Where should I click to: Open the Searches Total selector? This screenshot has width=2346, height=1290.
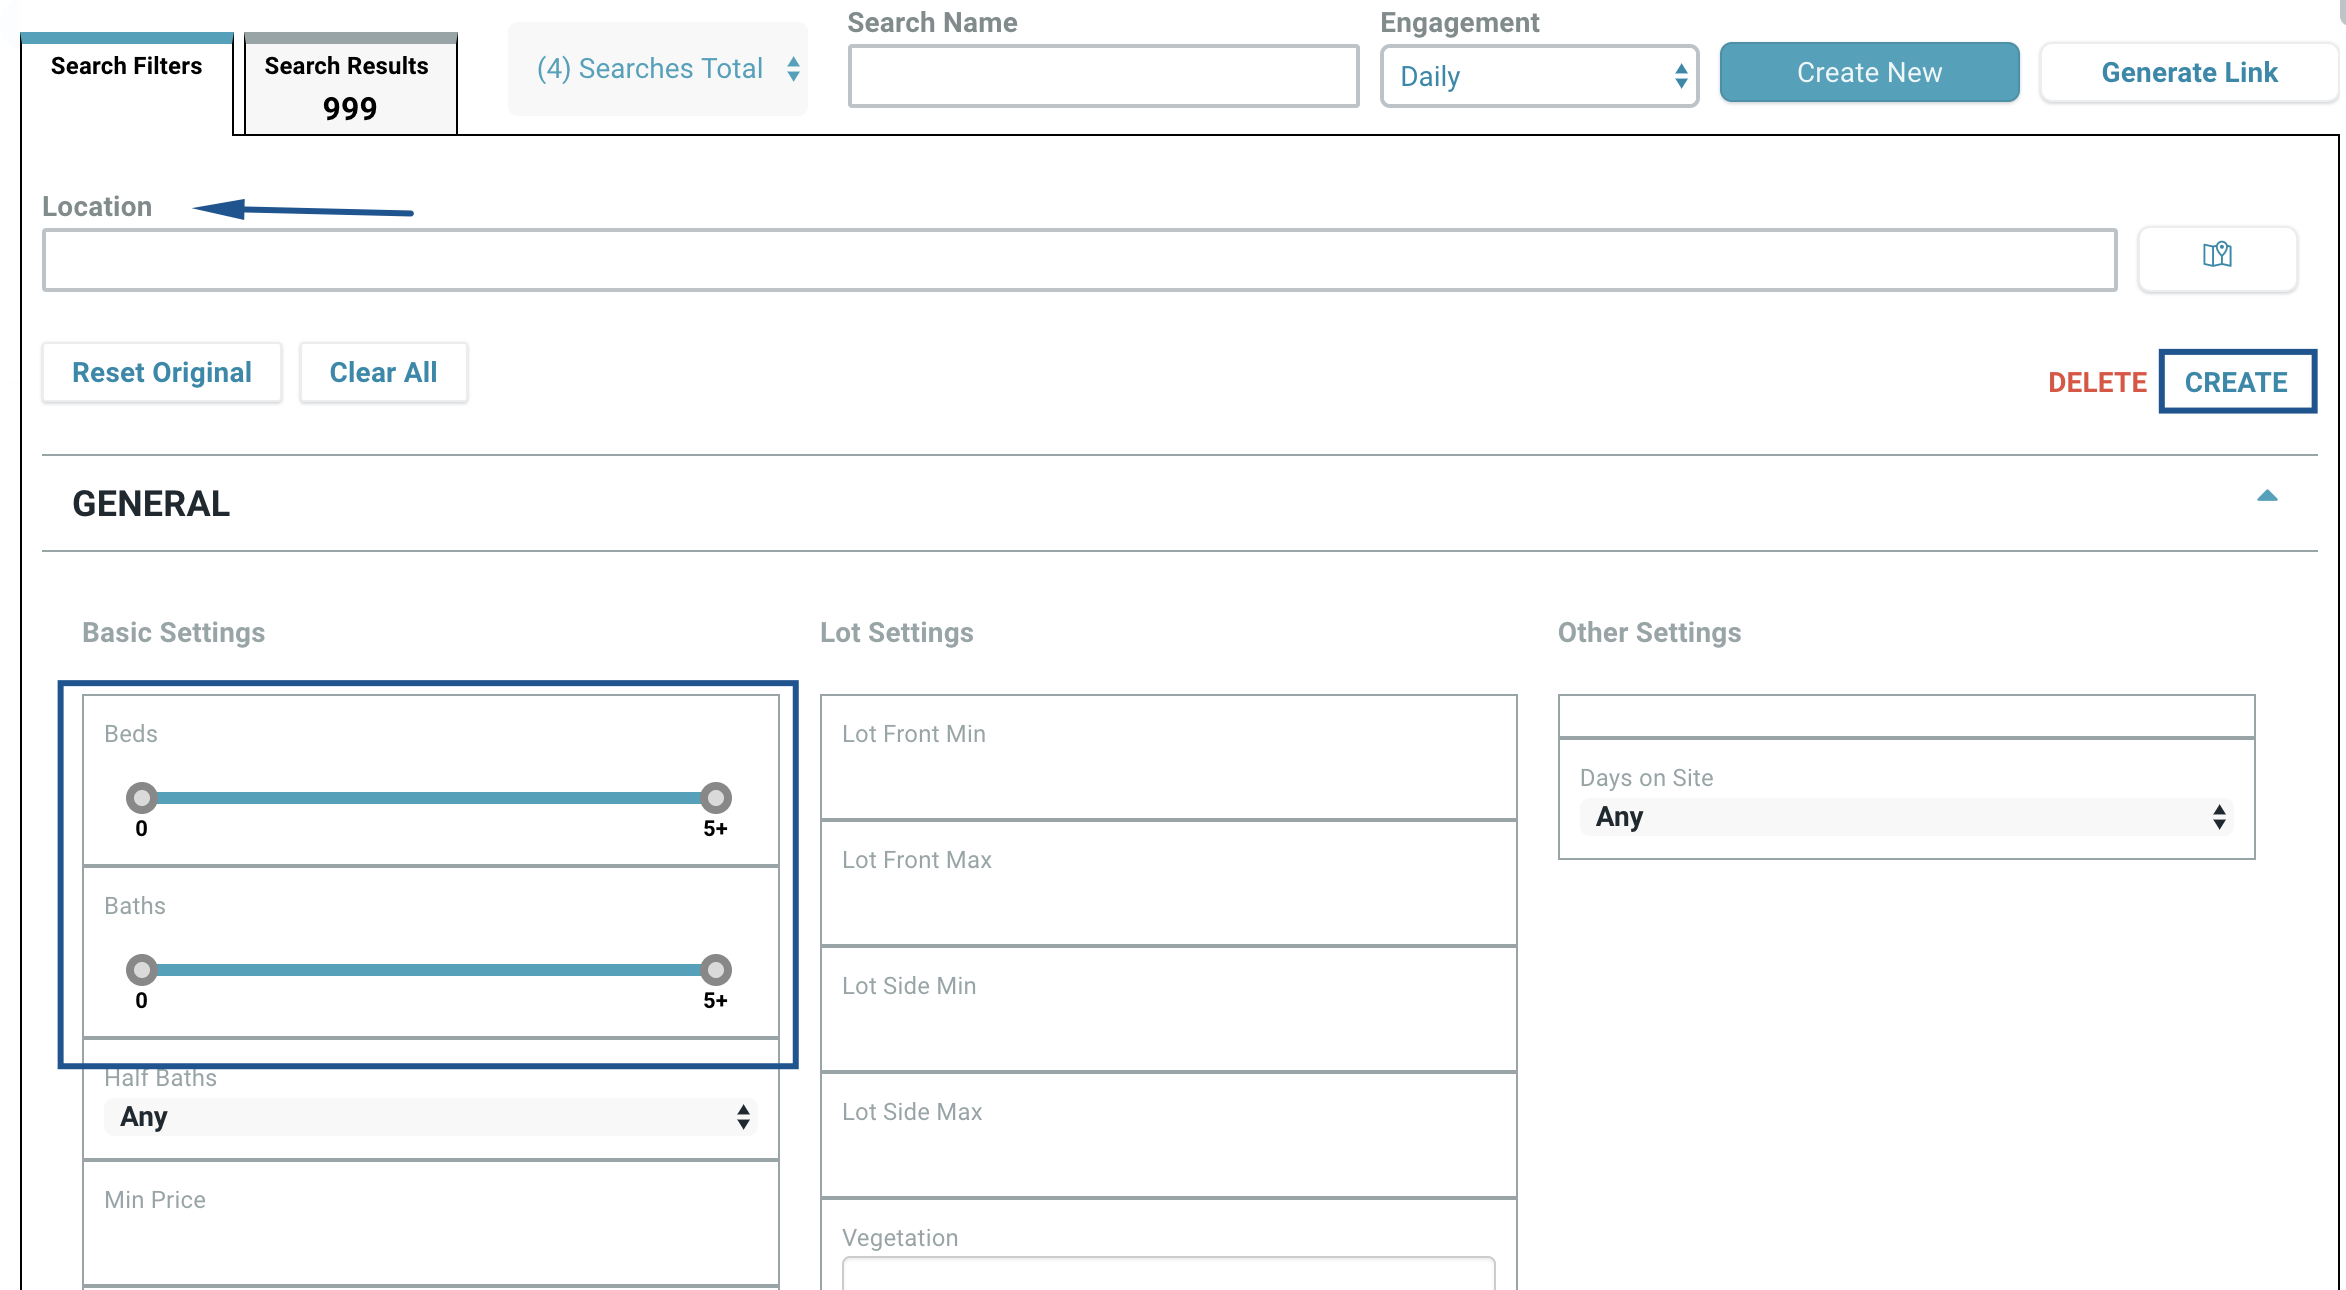[658, 69]
